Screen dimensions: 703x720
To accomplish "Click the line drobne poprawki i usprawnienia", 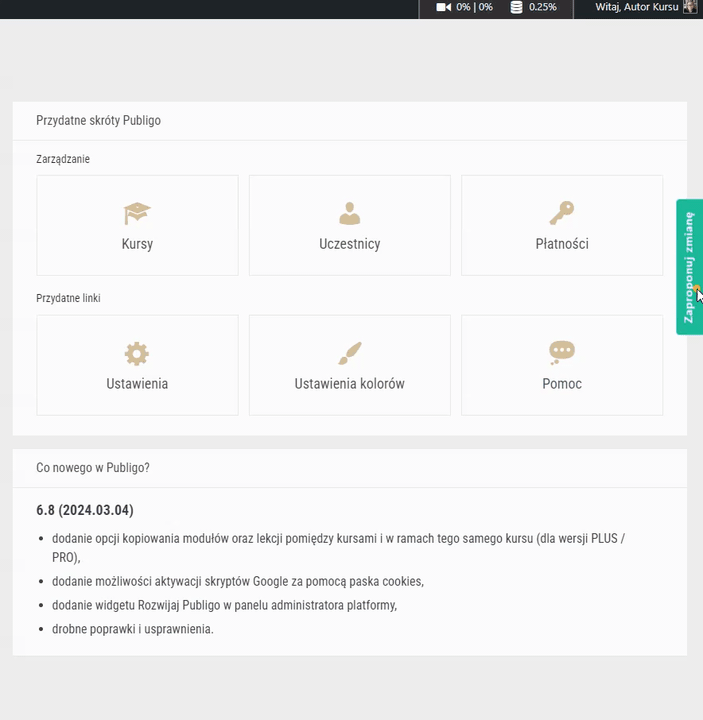I will point(133,629).
